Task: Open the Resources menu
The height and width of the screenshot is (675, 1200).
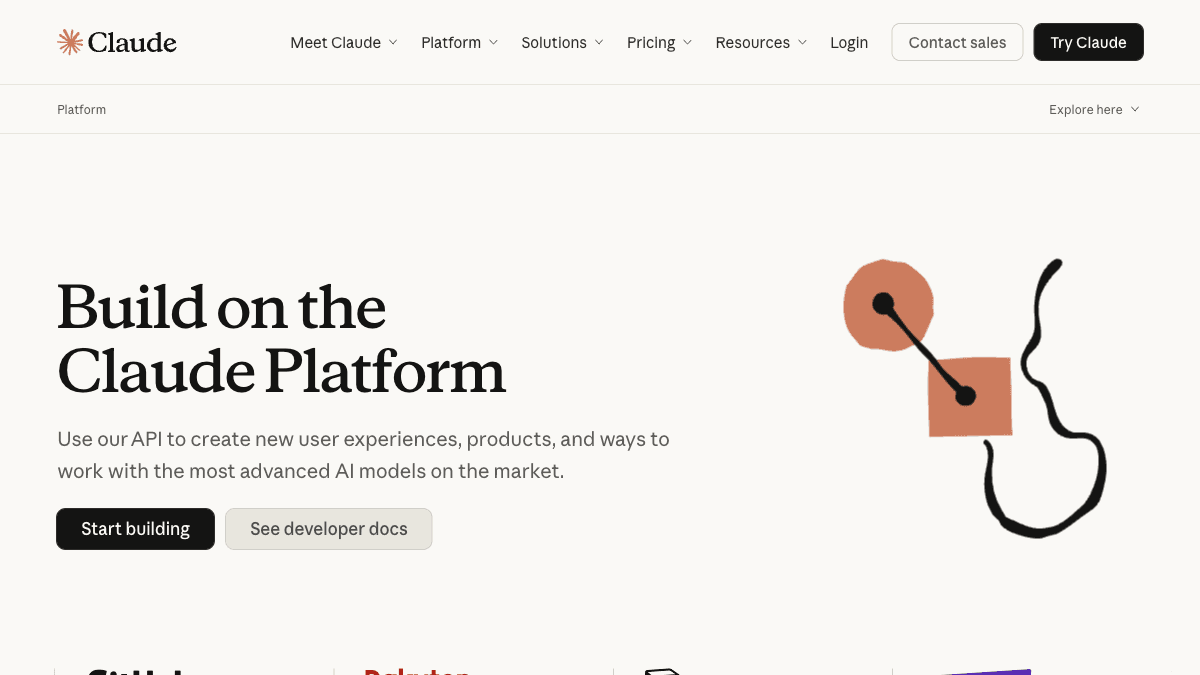Action: (761, 42)
